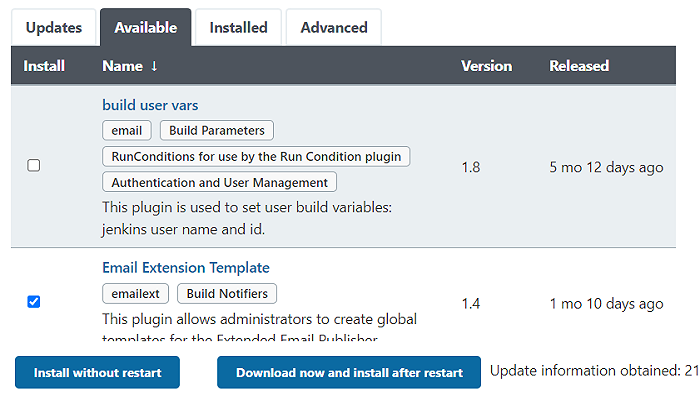Open the Email Extension Template link
This screenshot has height=400, width=700.
(x=186, y=268)
